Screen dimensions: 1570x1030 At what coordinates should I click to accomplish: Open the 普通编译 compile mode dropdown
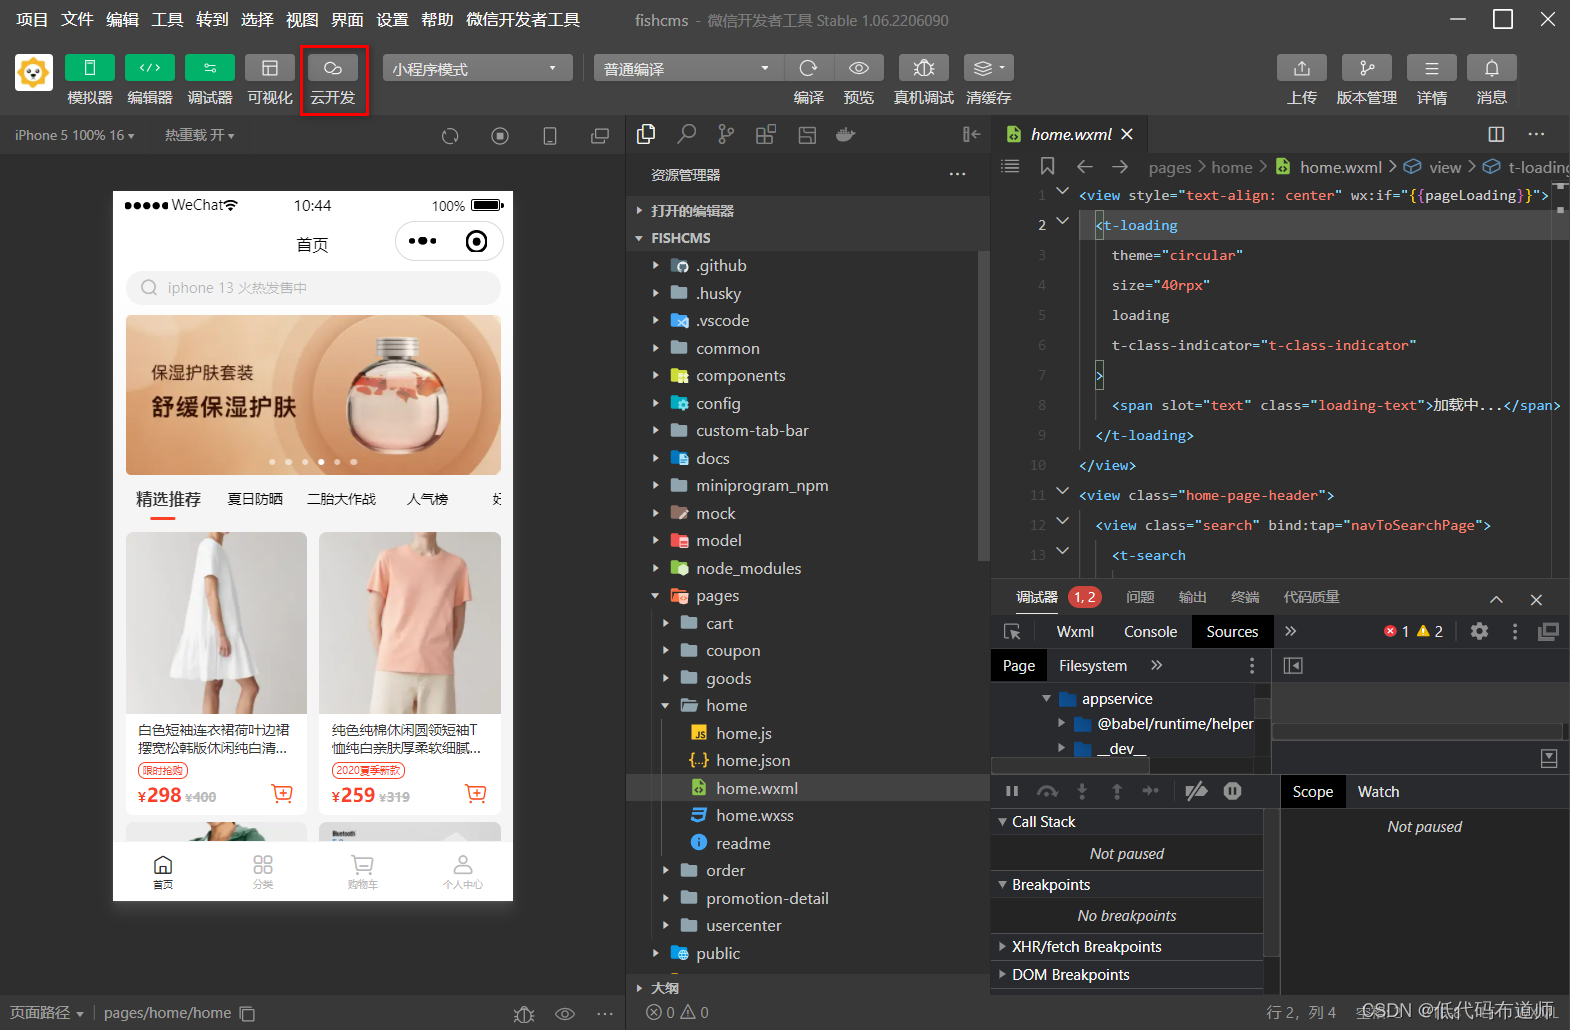(x=689, y=68)
